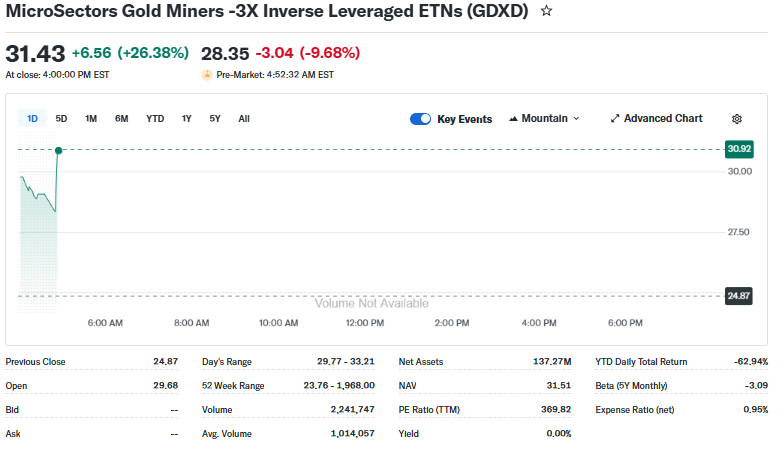Viewport: 780px width, 451px height.
Task: Choose the 6M chart range
Action: click(121, 119)
